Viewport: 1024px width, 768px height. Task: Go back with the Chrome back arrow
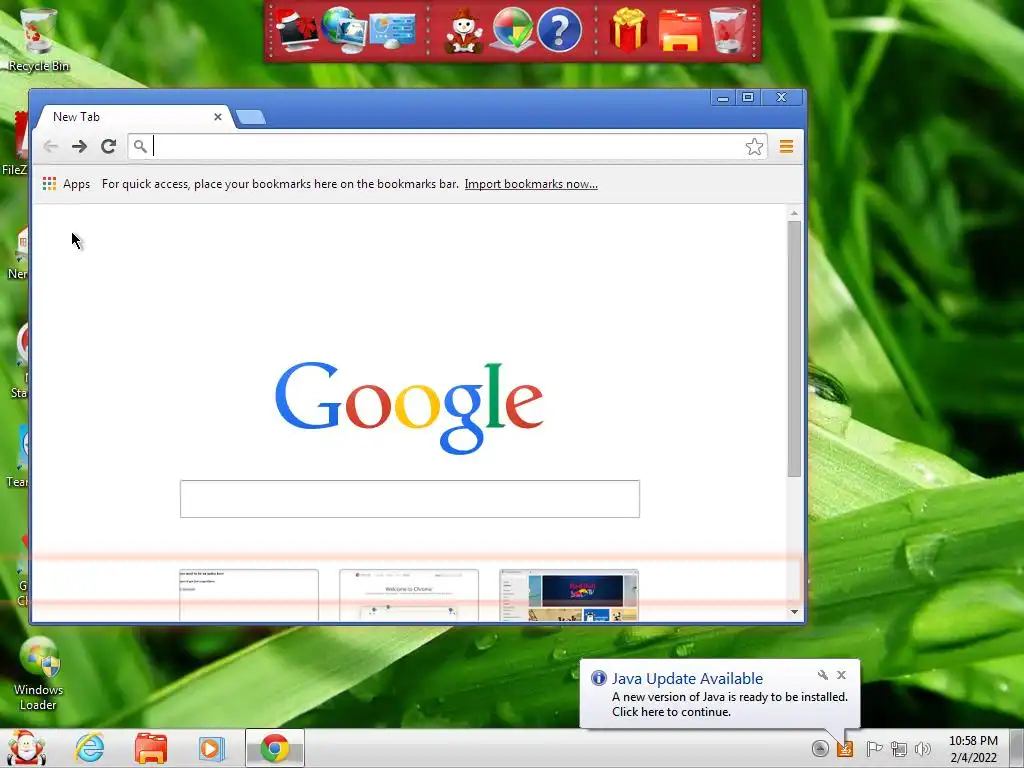pyautogui.click(x=50, y=146)
